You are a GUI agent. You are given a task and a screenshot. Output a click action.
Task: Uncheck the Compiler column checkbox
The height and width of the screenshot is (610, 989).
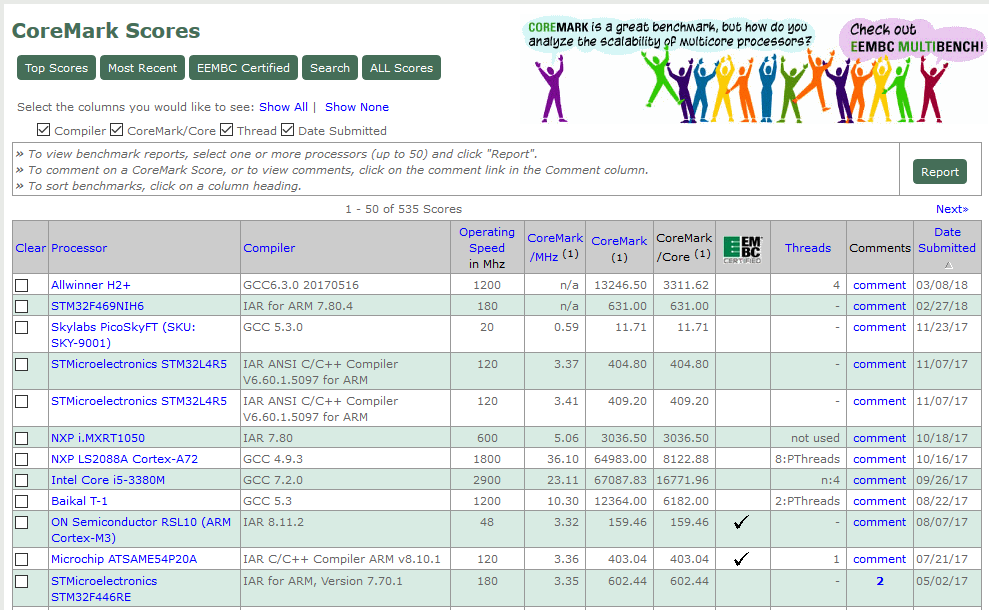(x=44, y=130)
